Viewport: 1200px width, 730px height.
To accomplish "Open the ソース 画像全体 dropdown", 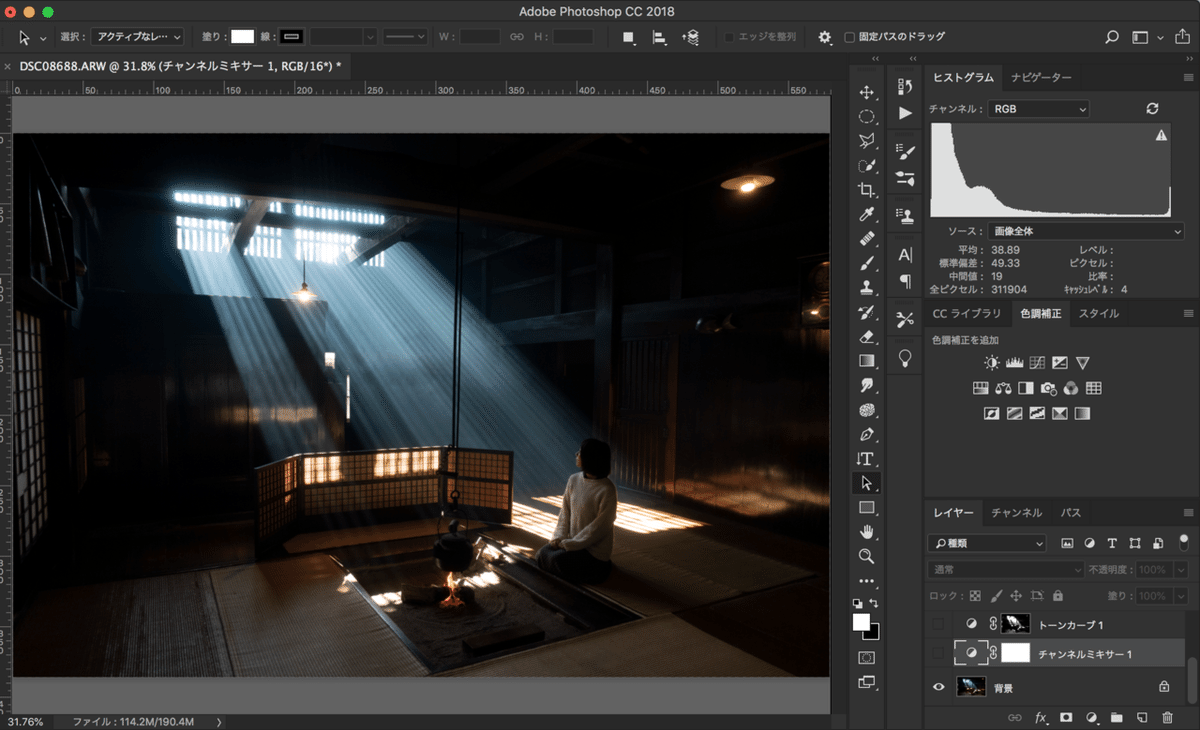I will [x=1086, y=231].
